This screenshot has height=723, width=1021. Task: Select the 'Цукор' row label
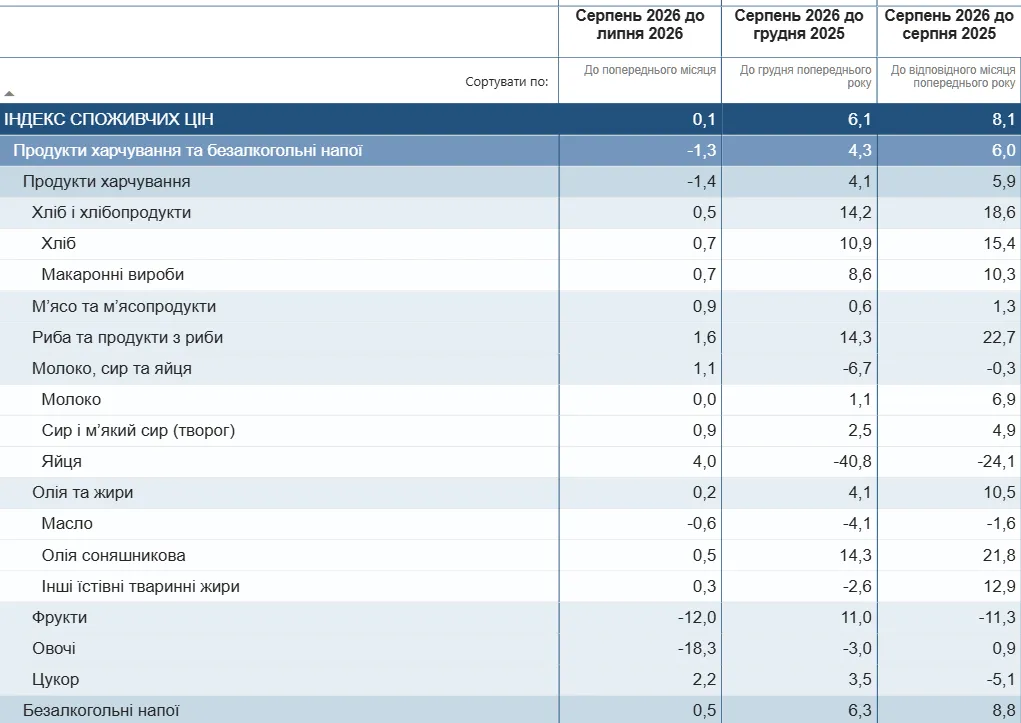pyautogui.click(x=55, y=679)
